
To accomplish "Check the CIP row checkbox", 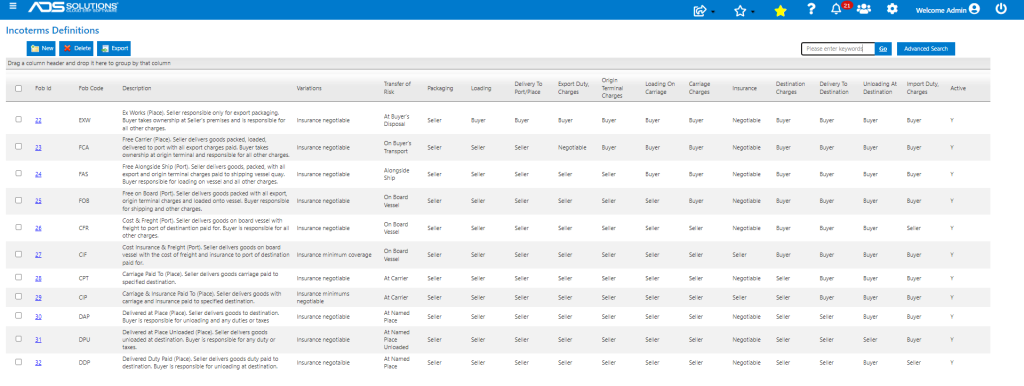I will tap(18, 297).
